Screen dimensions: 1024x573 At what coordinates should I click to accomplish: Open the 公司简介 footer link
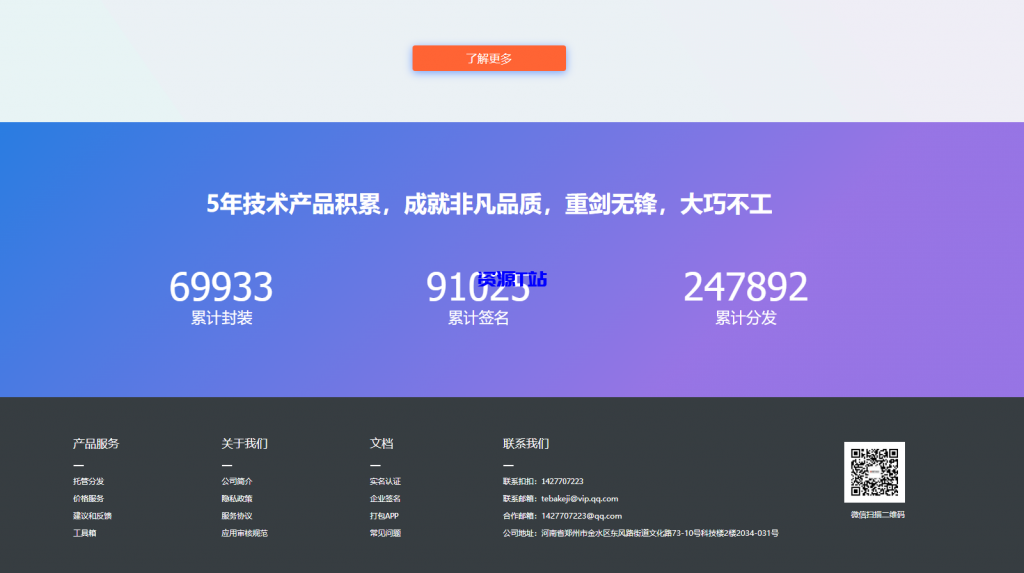point(237,482)
